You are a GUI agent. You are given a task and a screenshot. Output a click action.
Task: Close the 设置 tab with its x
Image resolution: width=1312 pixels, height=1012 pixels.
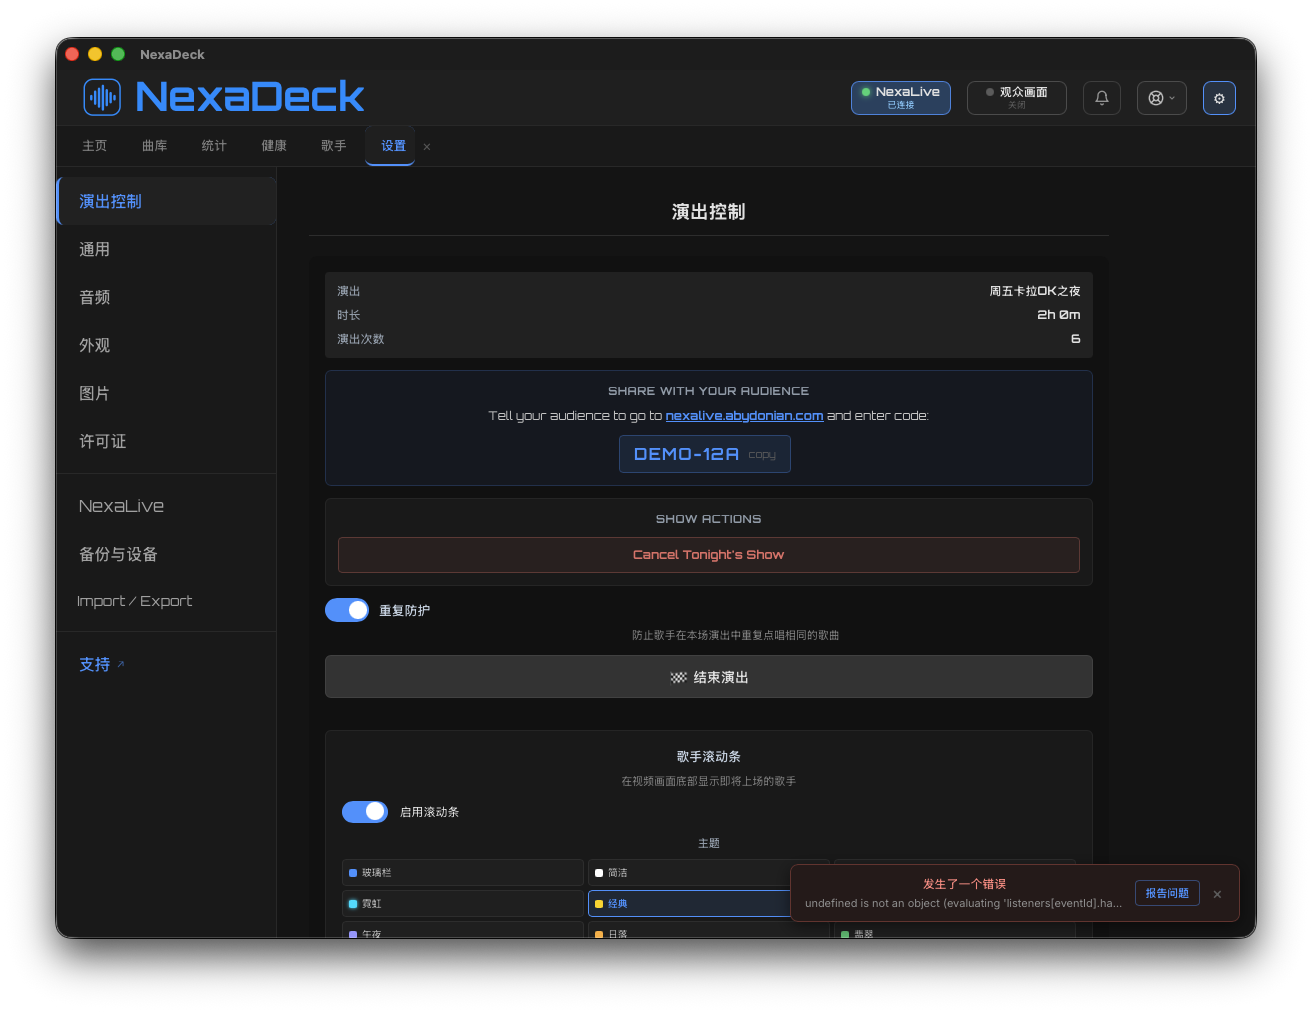(x=427, y=147)
